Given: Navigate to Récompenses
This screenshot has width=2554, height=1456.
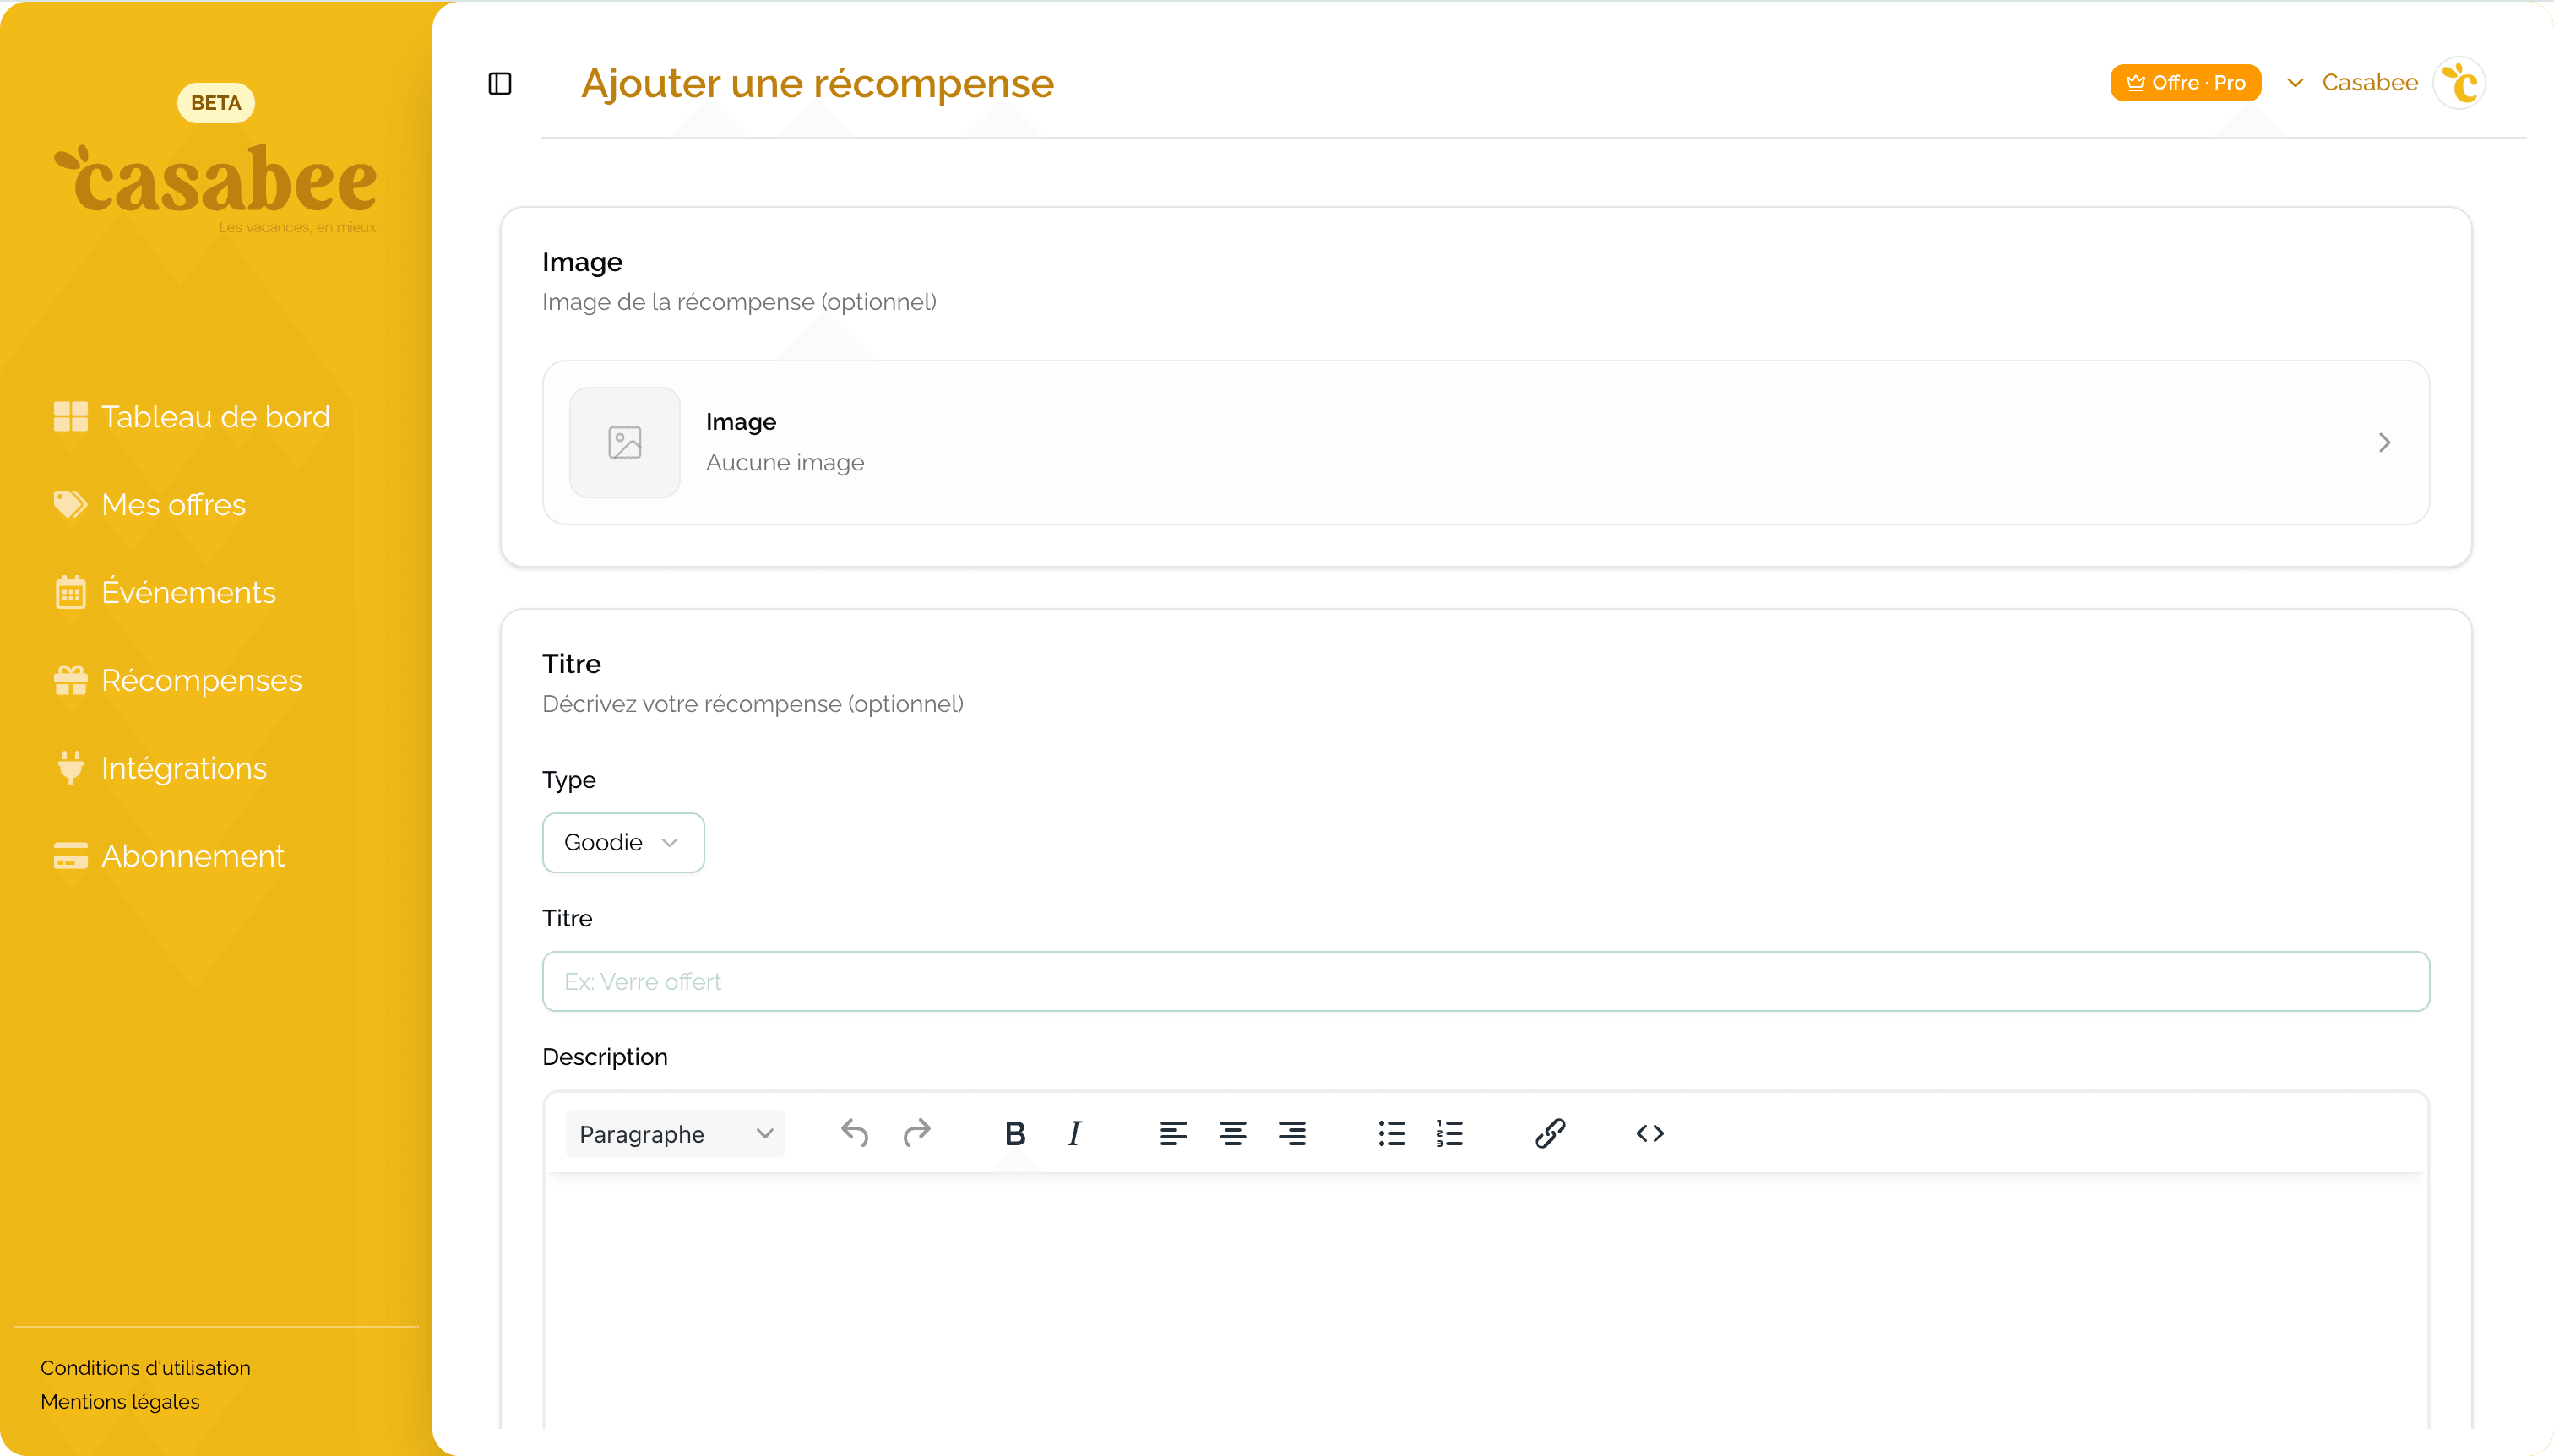Looking at the screenshot, I should coord(178,680).
